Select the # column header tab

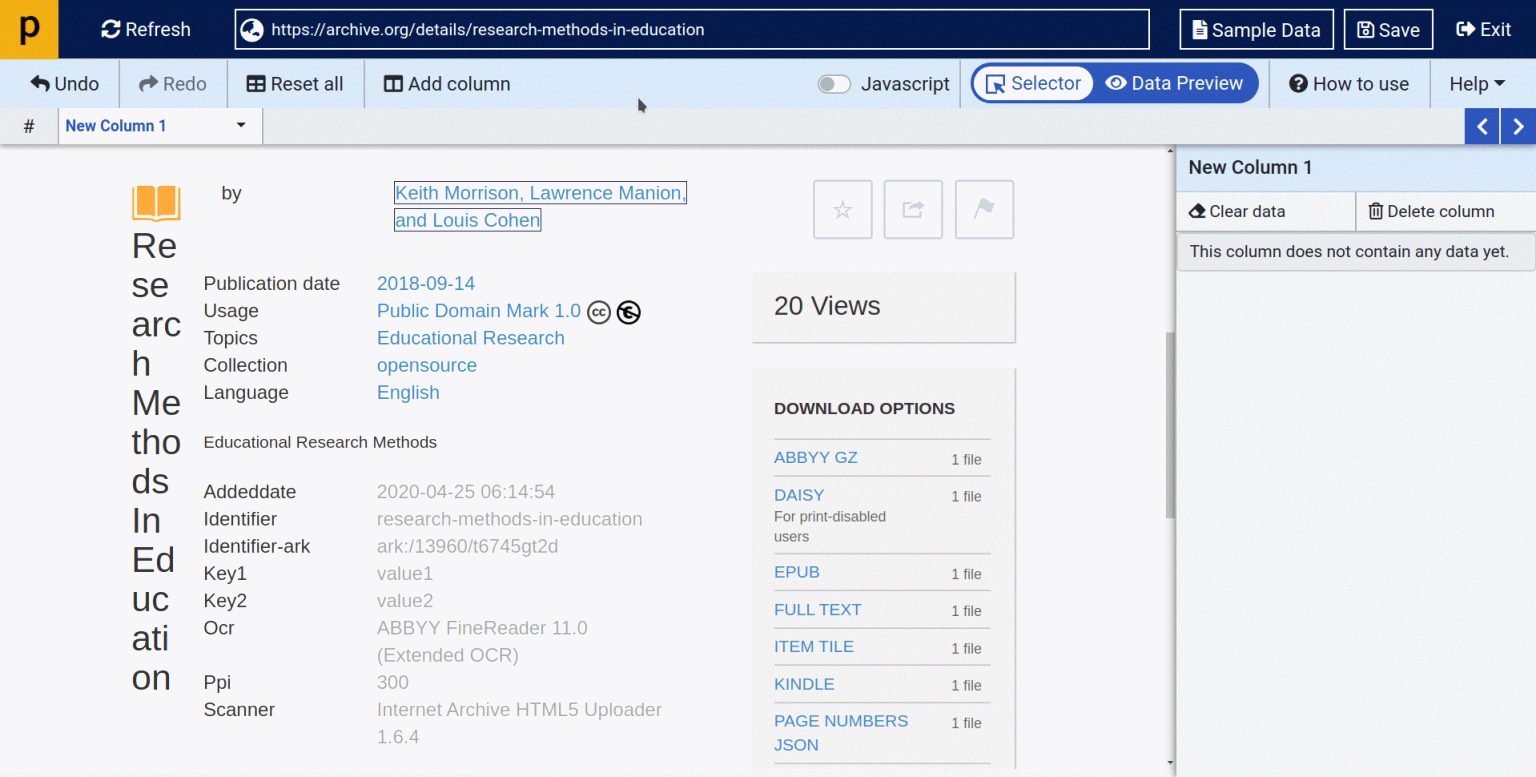click(28, 126)
